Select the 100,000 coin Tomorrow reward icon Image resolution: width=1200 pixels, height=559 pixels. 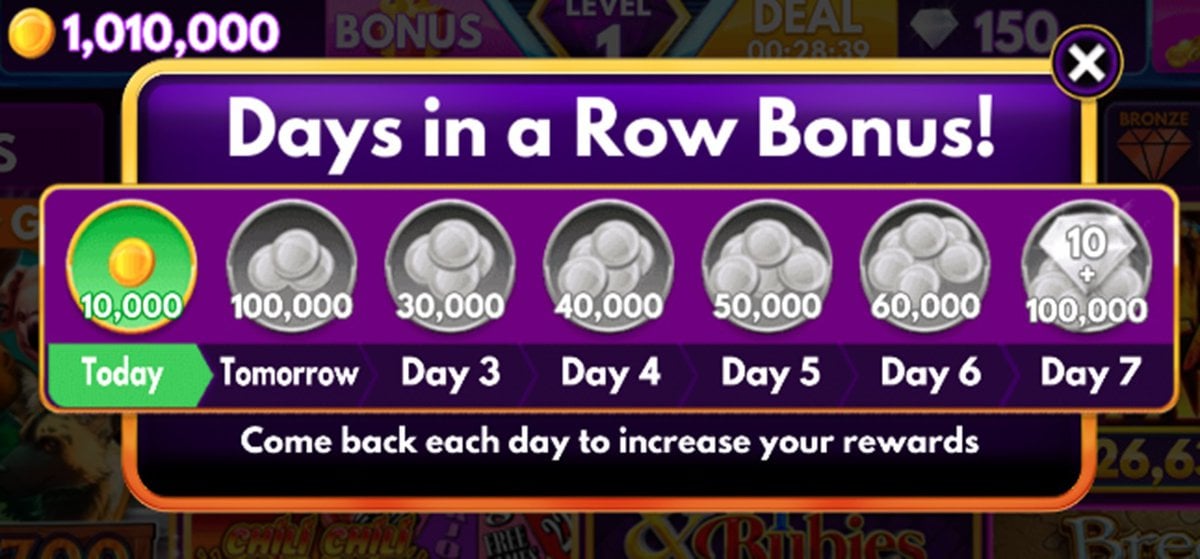pos(292,264)
